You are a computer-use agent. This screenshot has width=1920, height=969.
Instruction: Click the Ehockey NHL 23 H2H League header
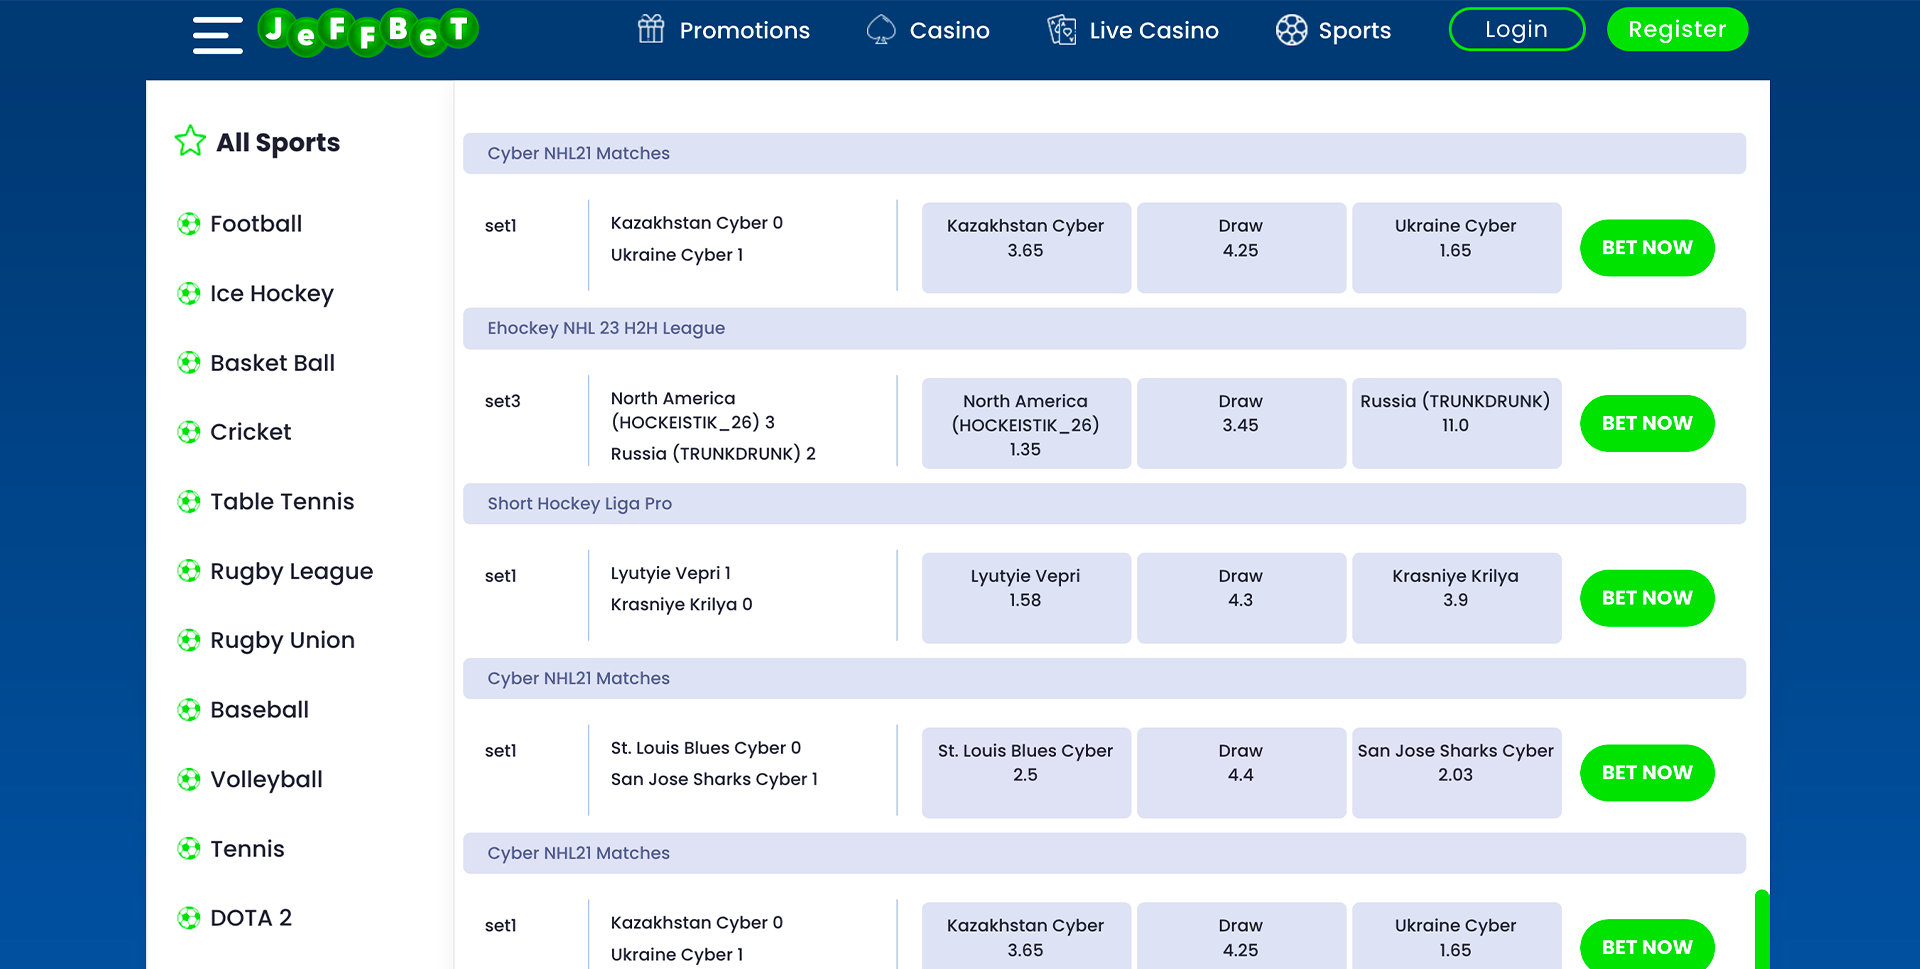click(1104, 328)
